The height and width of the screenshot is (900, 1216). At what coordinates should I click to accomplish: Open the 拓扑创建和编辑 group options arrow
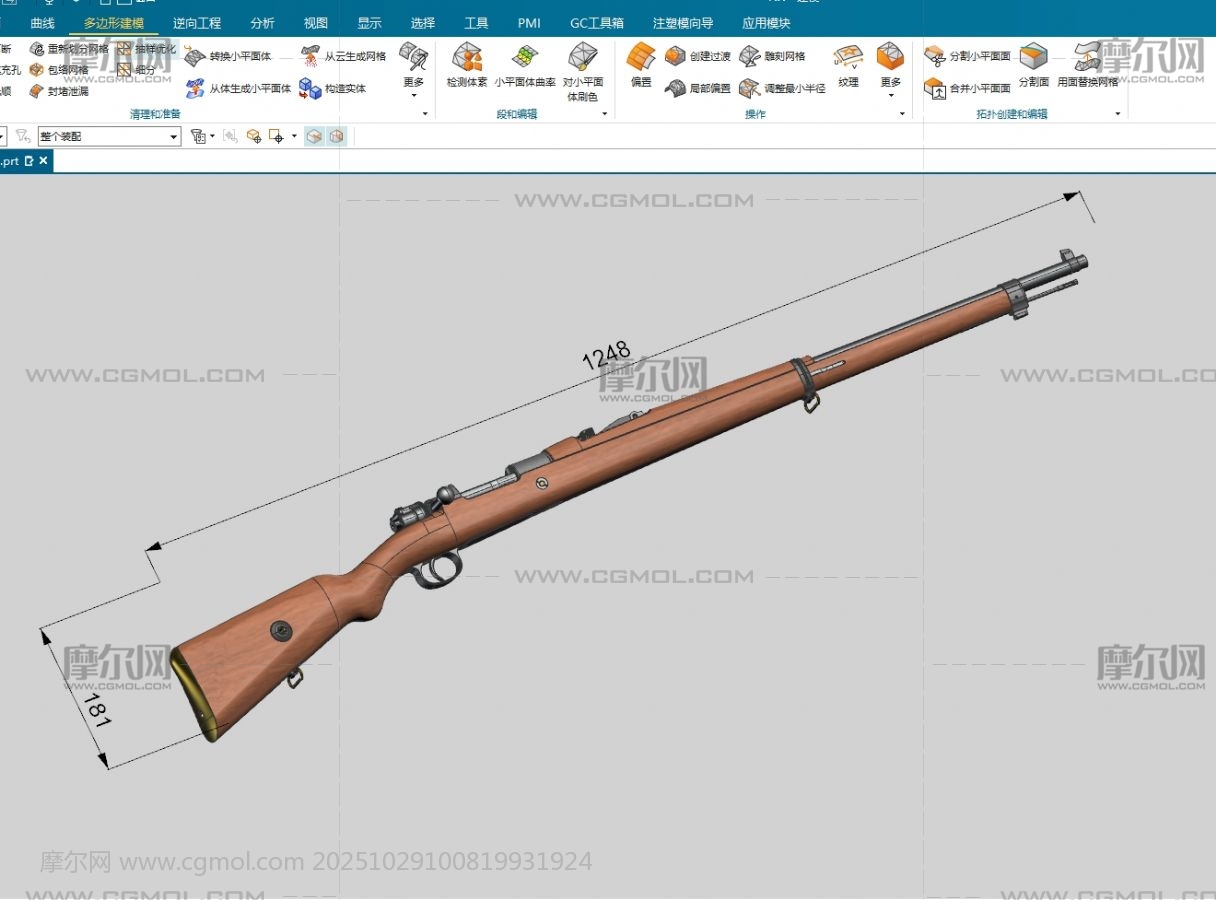coord(1118,114)
